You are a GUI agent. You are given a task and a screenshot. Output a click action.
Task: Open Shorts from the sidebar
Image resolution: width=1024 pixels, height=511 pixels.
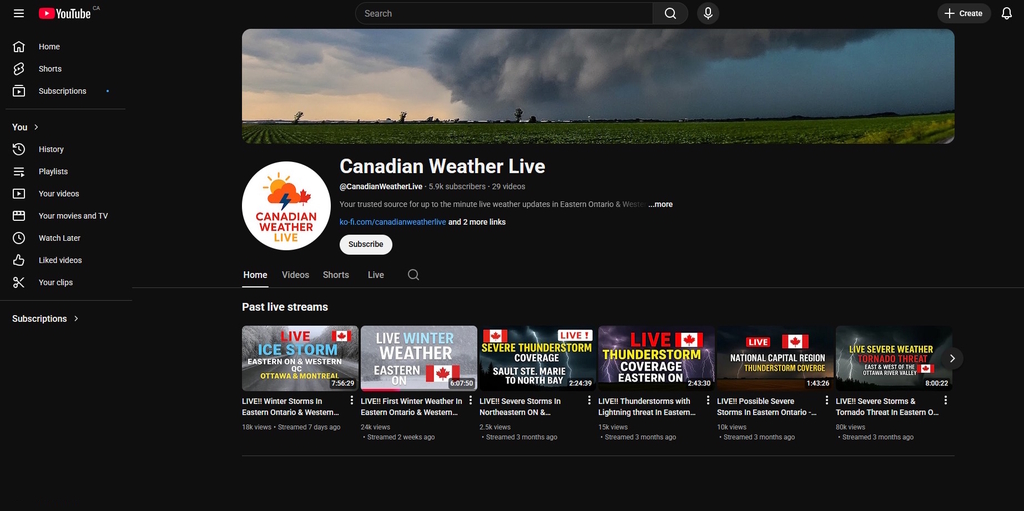[50, 69]
